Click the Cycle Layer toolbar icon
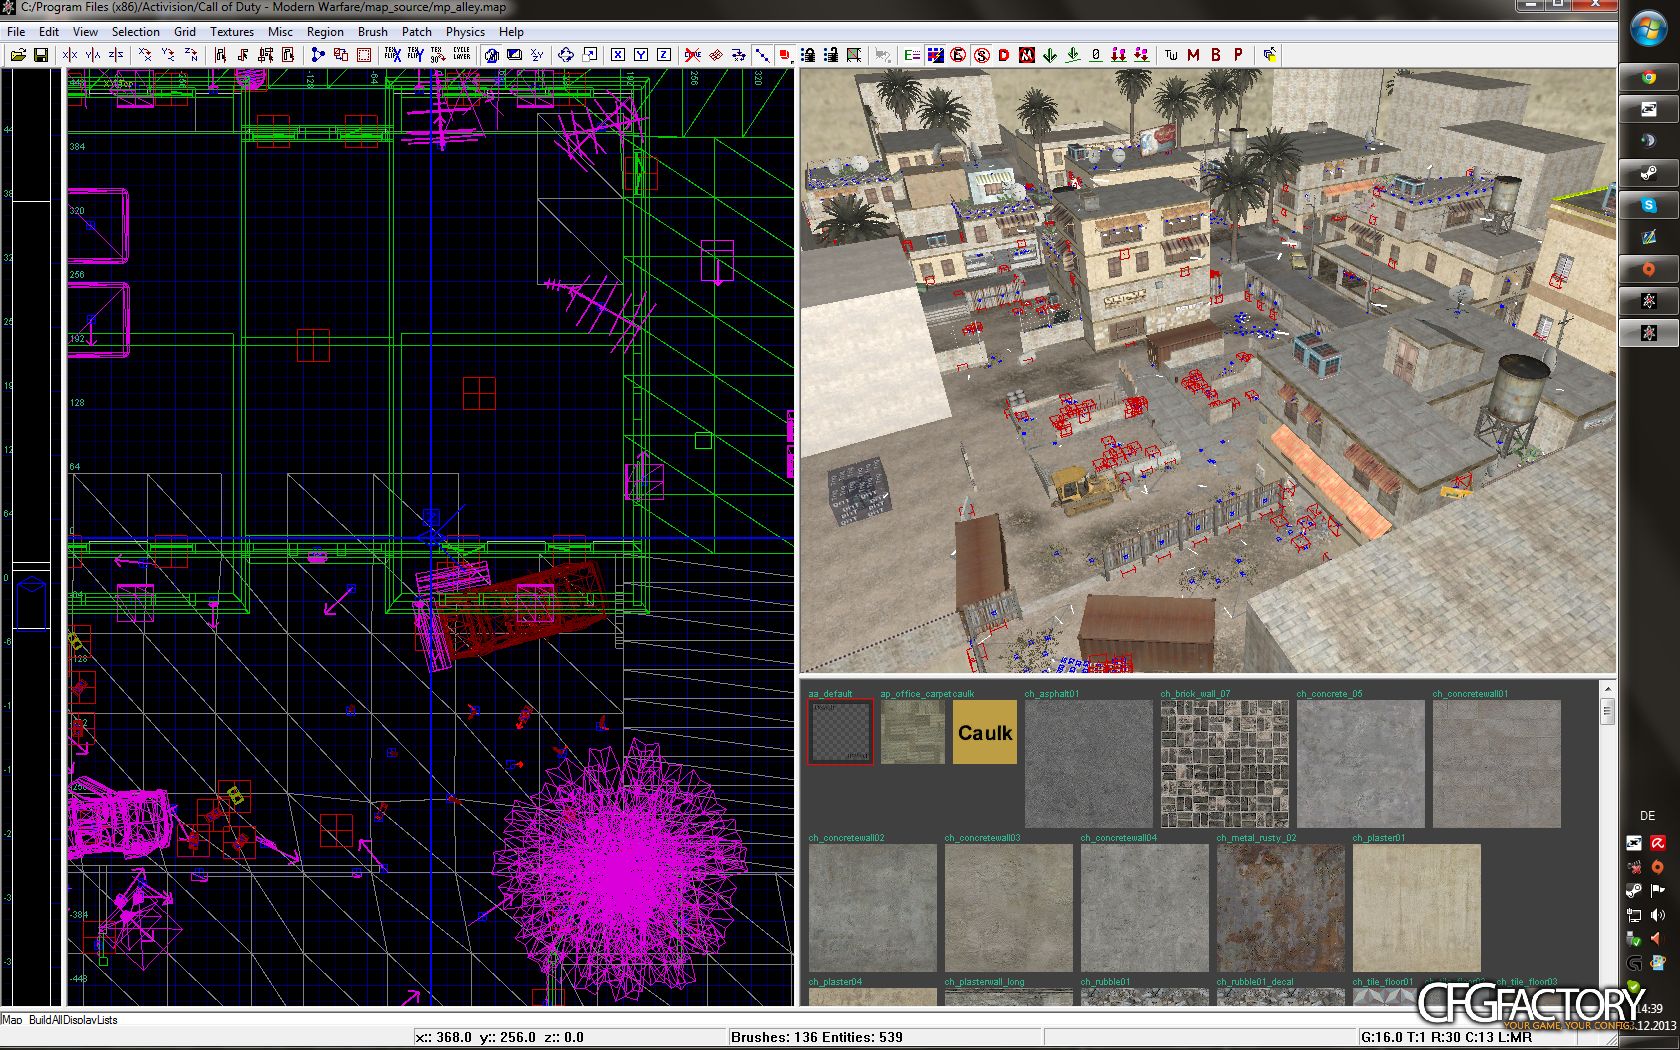 (x=461, y=55)
